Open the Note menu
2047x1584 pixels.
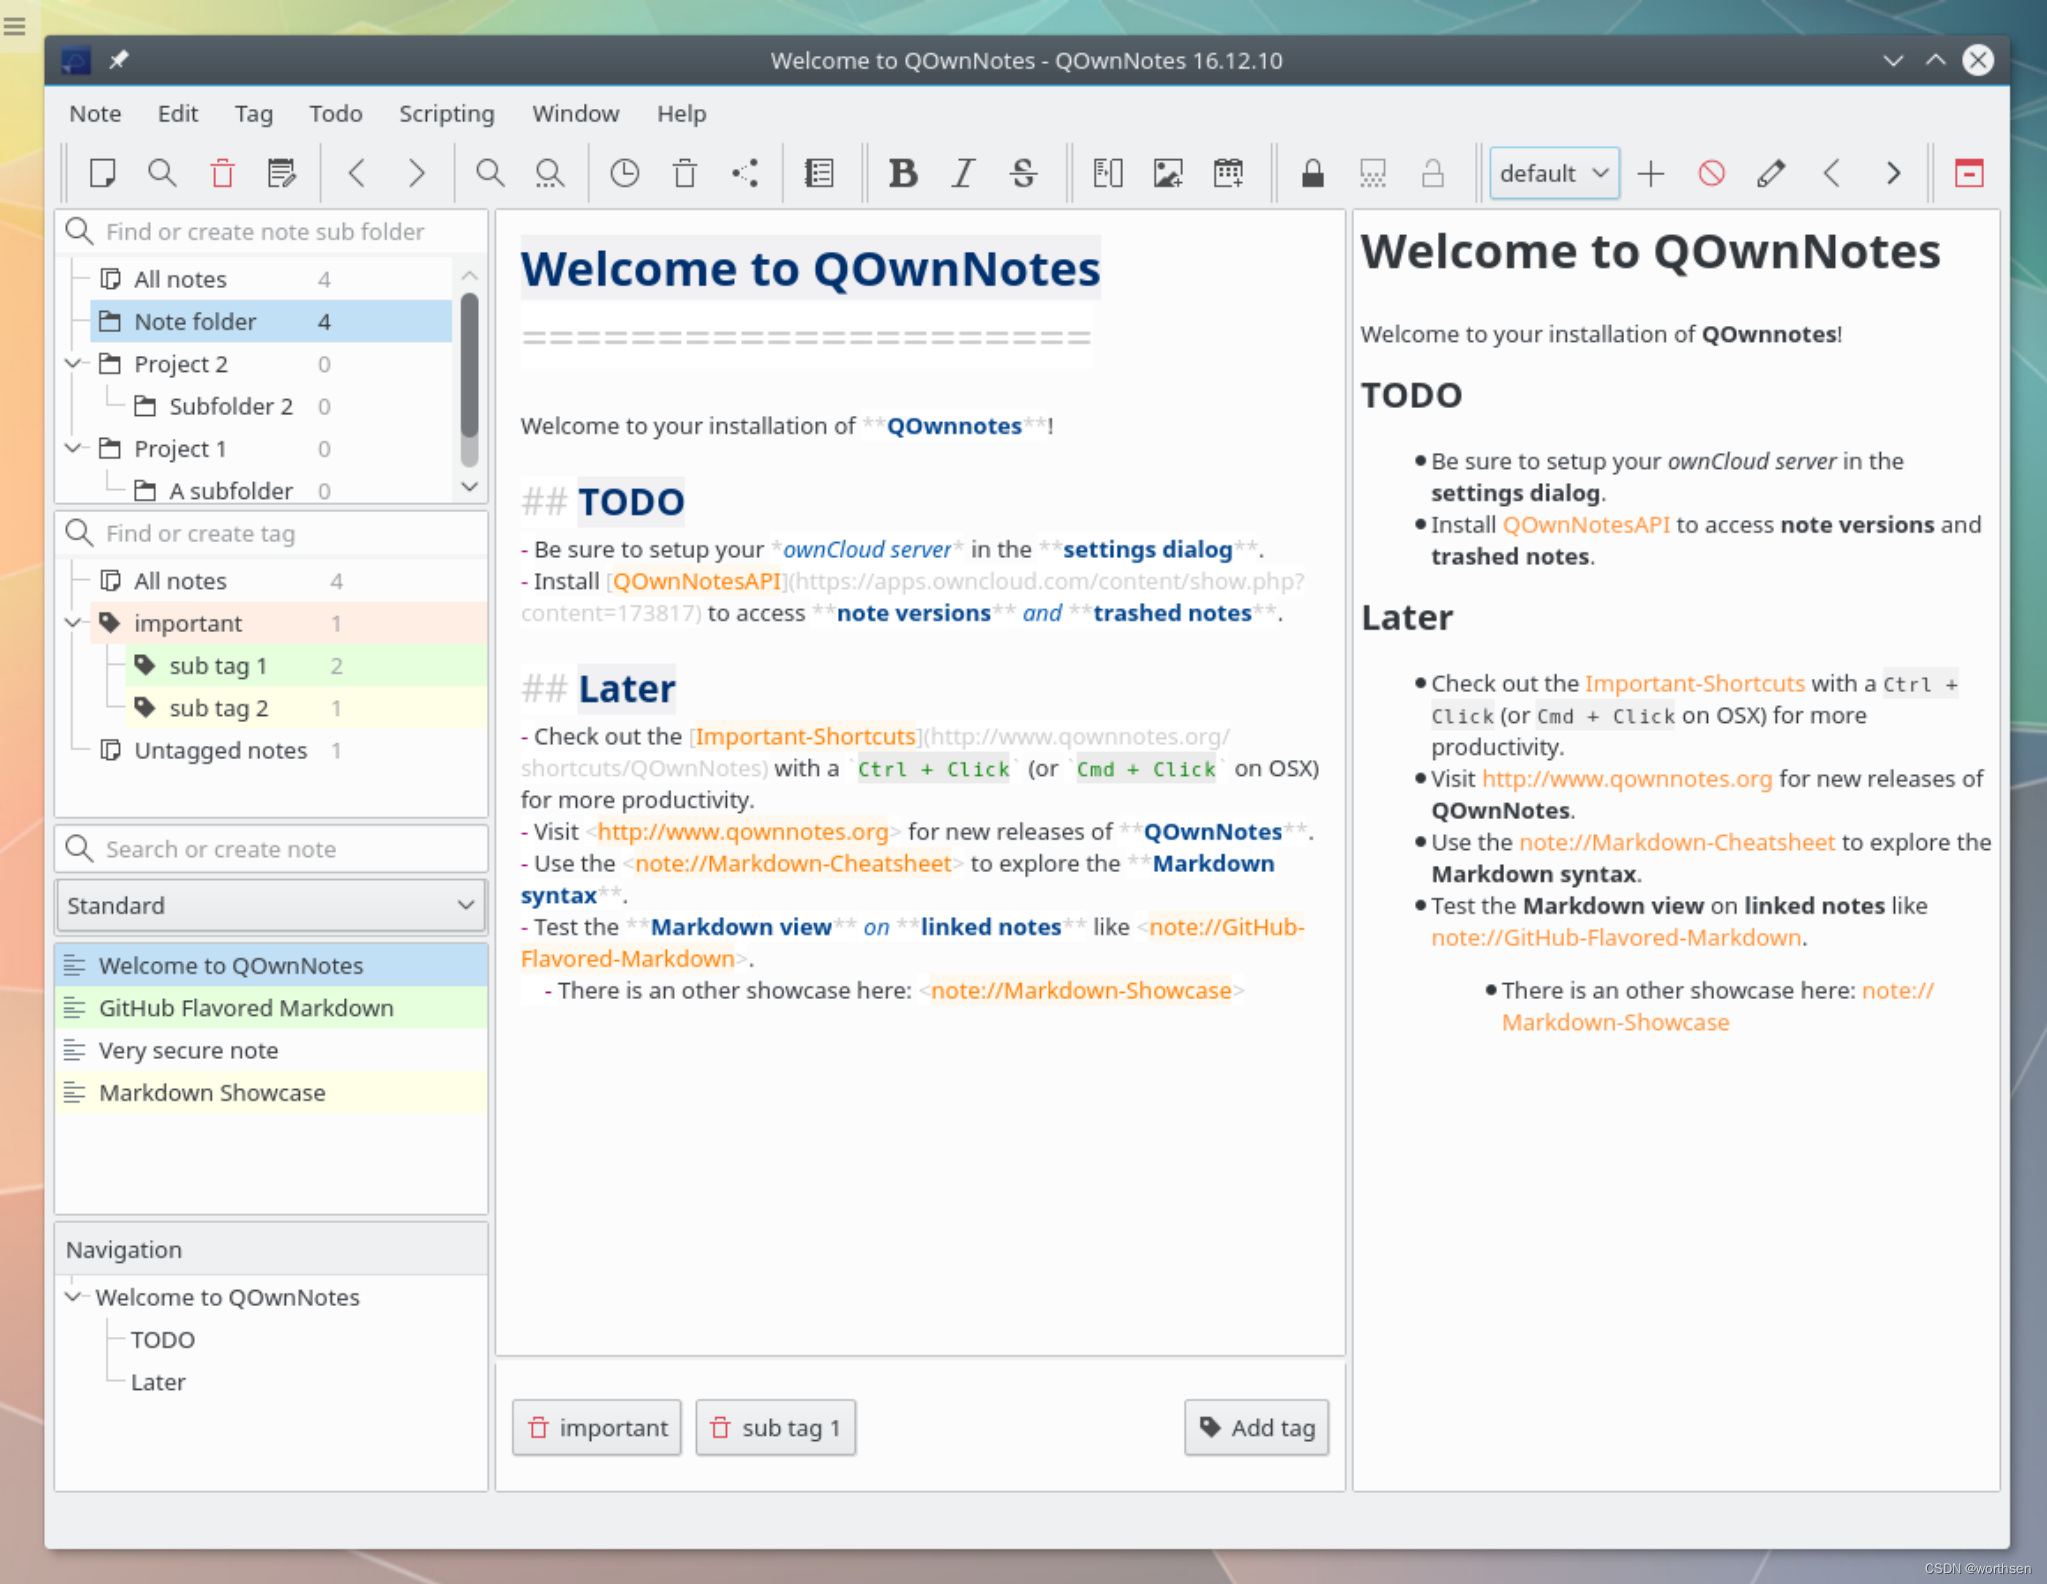[93, 113]
